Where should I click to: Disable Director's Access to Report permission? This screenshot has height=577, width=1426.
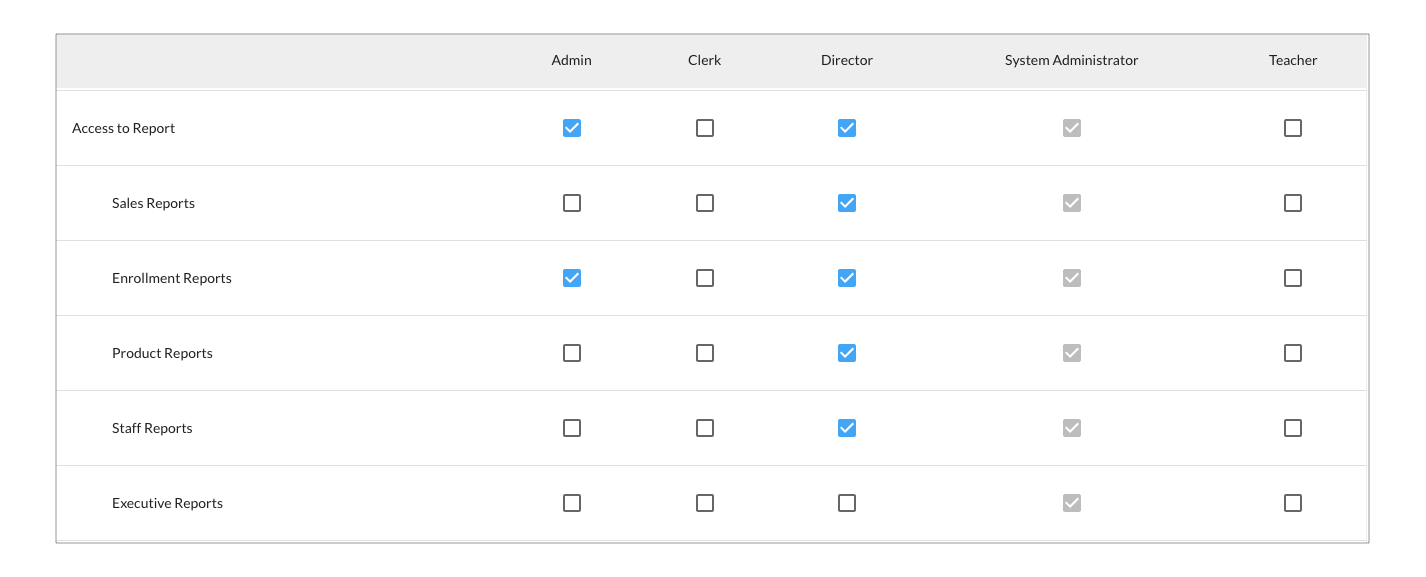(x=847, y=128)
